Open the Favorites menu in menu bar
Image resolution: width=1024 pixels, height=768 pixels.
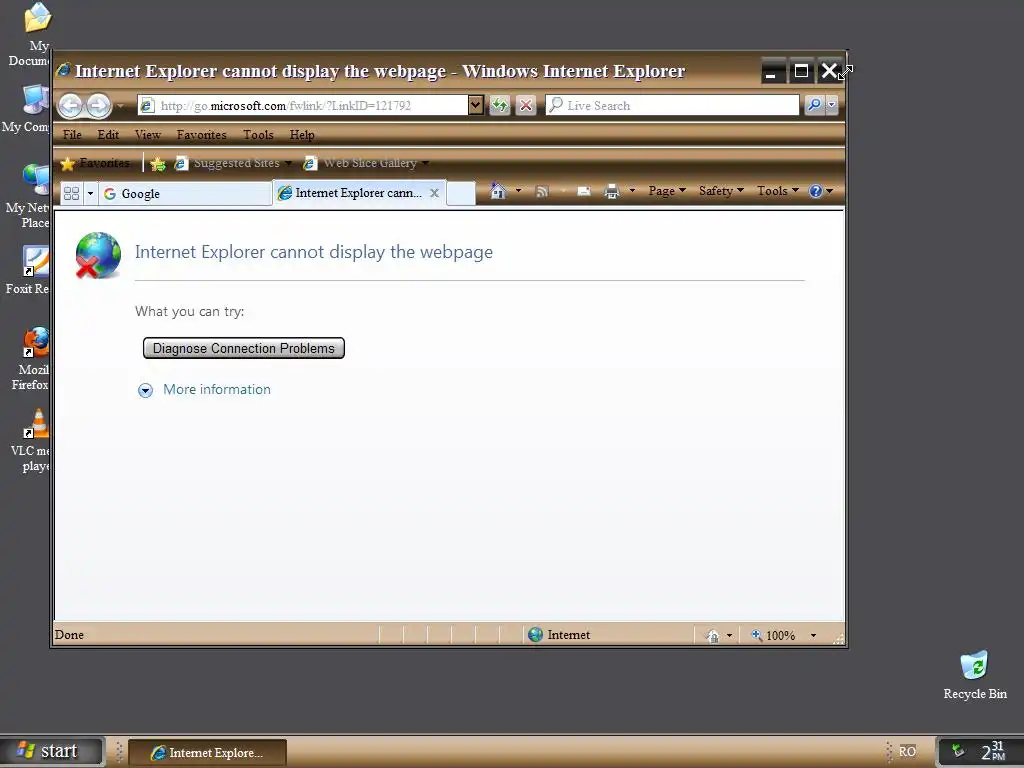pyautogui.click(x=201, y=135)
